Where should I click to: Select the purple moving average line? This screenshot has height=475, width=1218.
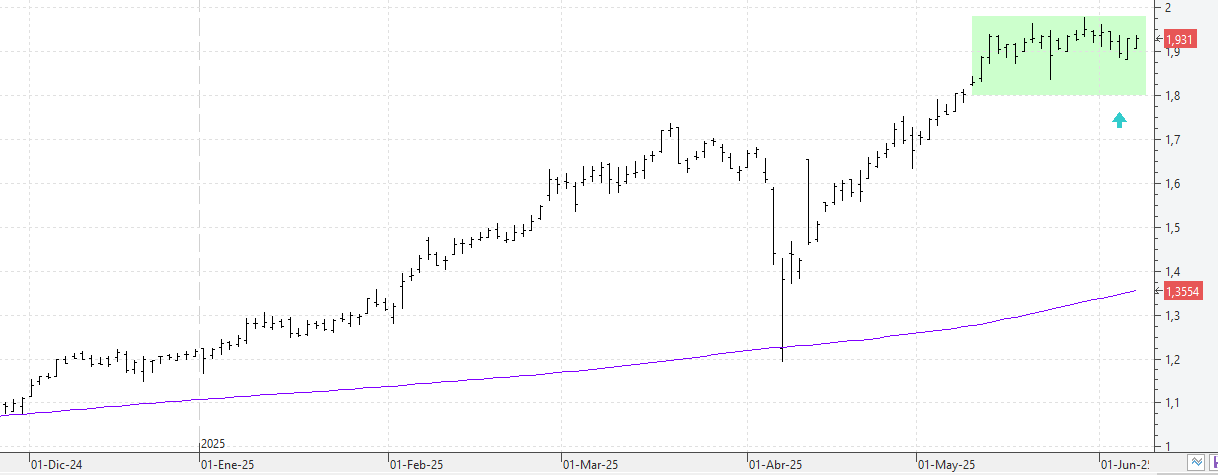pos(600,367)
